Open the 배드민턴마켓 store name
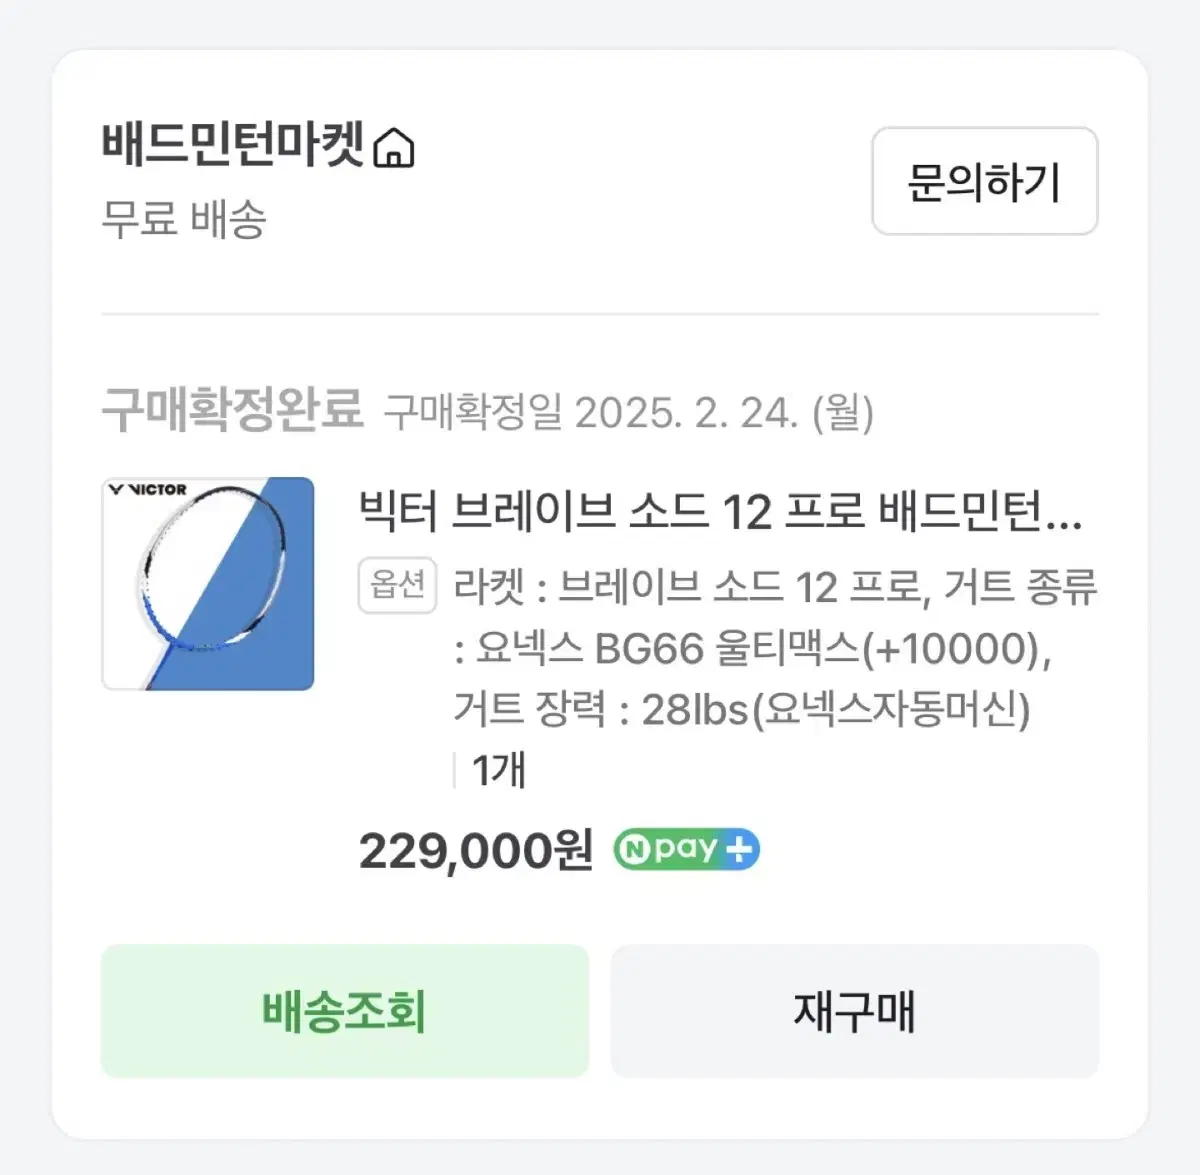Screen dimensions: 1200x1175 [x=232, y=145]
